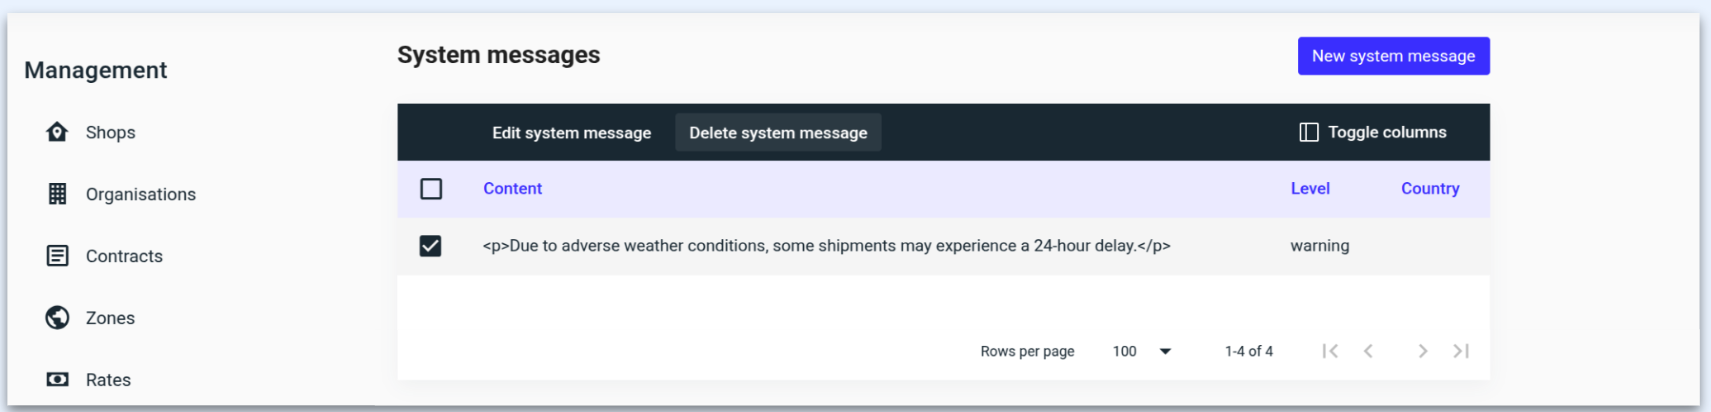Jump to last page of results
This screenshot has width=1711, height=412.
coord(1461,351)
